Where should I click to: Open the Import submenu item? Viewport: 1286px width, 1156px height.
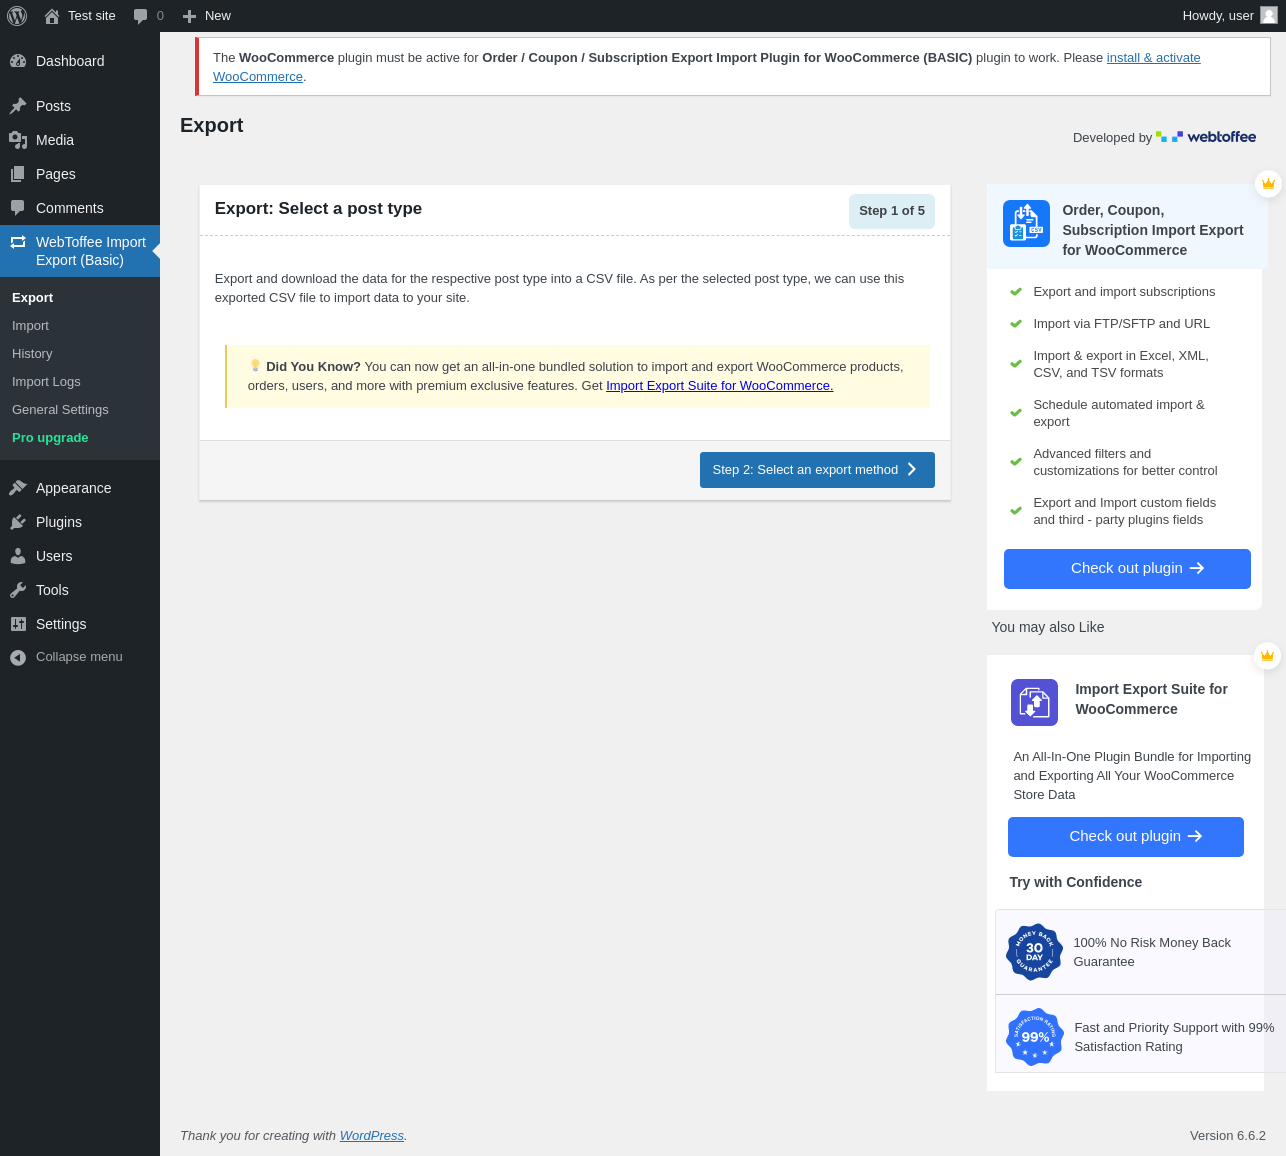click(x=30, y=326)
